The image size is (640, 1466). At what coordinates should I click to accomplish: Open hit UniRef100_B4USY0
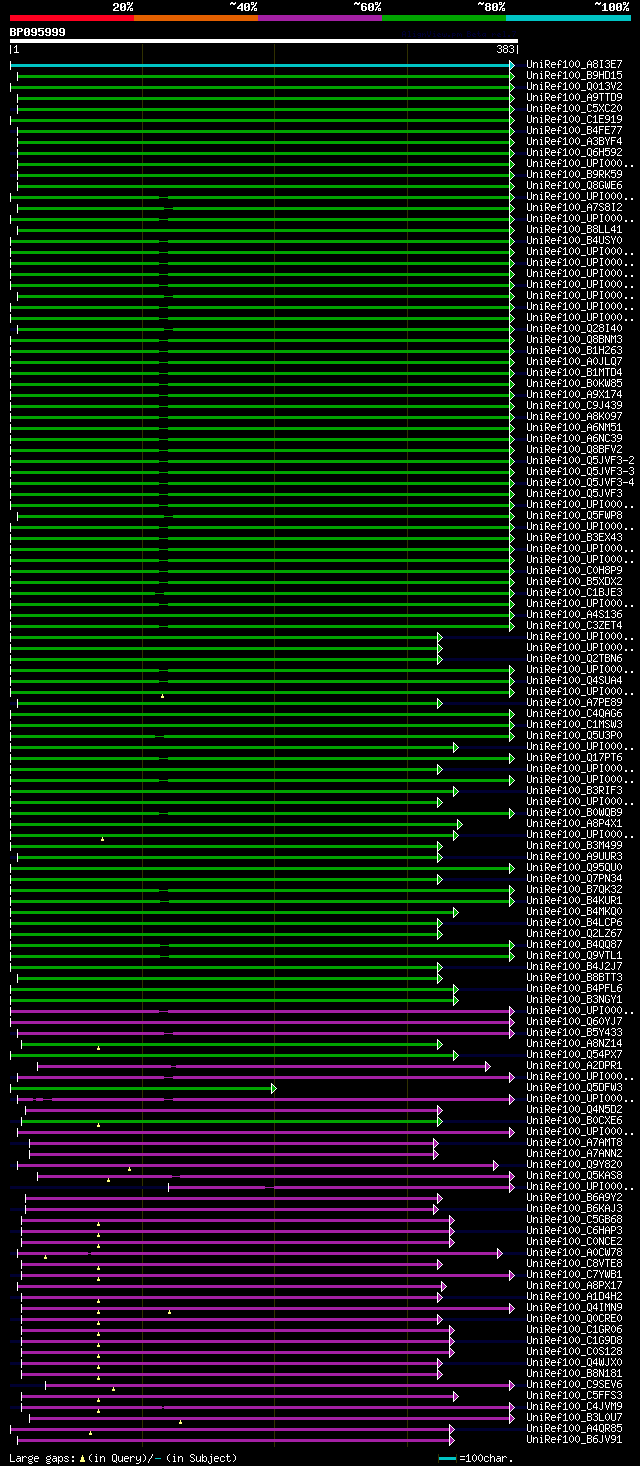click(x=574, y=240)
